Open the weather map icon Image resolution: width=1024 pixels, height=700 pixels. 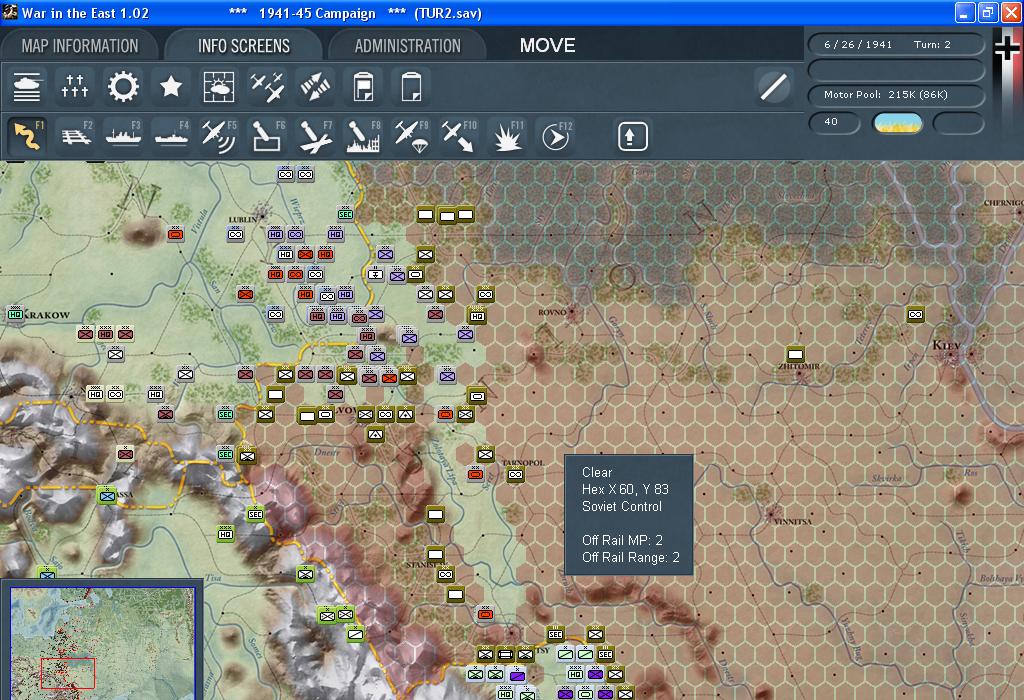[219, 86]
